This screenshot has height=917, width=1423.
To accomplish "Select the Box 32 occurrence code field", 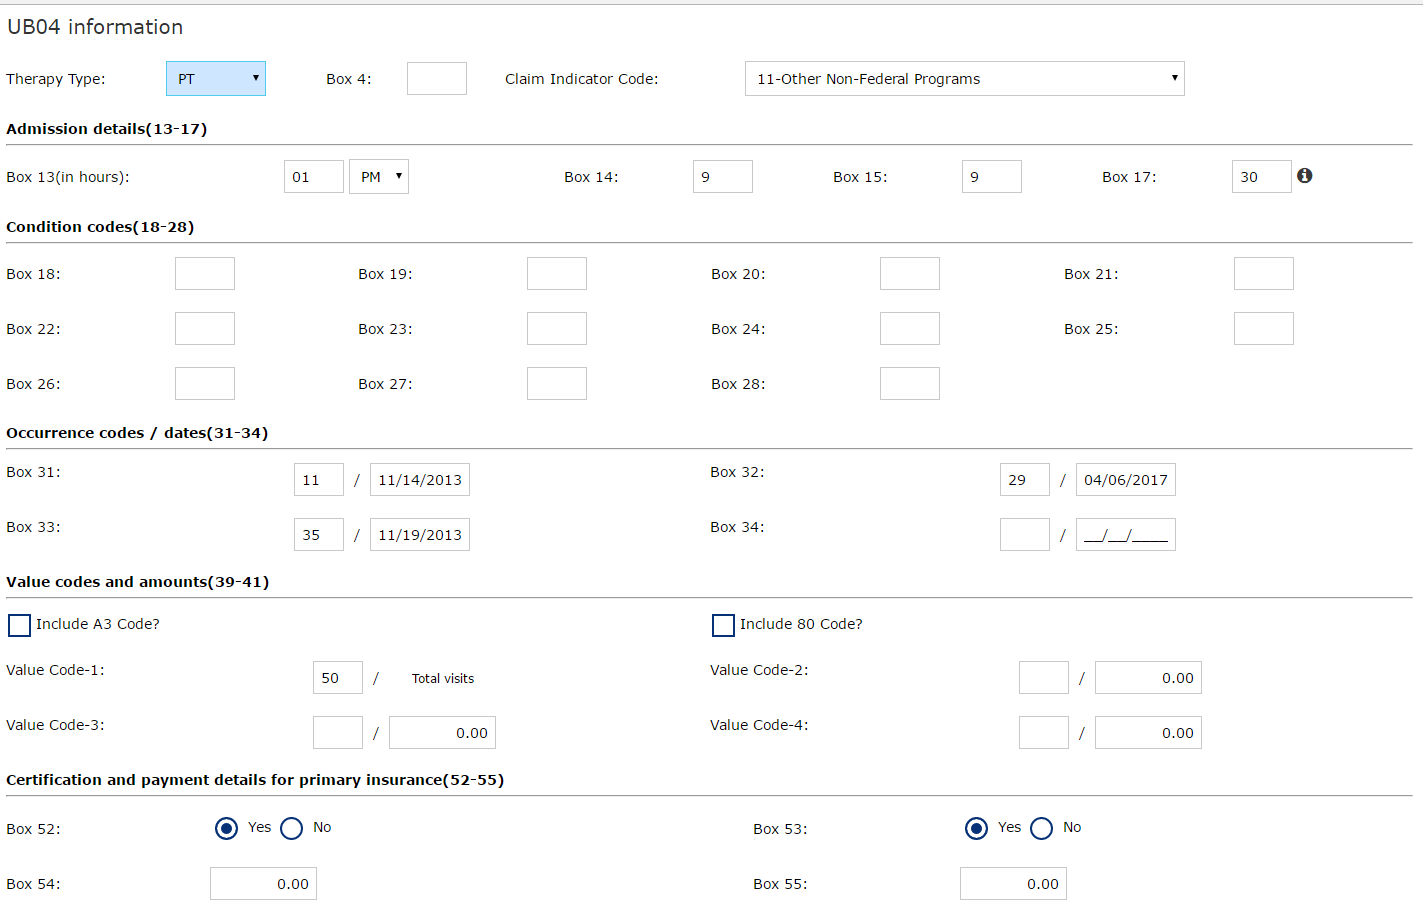I will [1025, 480].
